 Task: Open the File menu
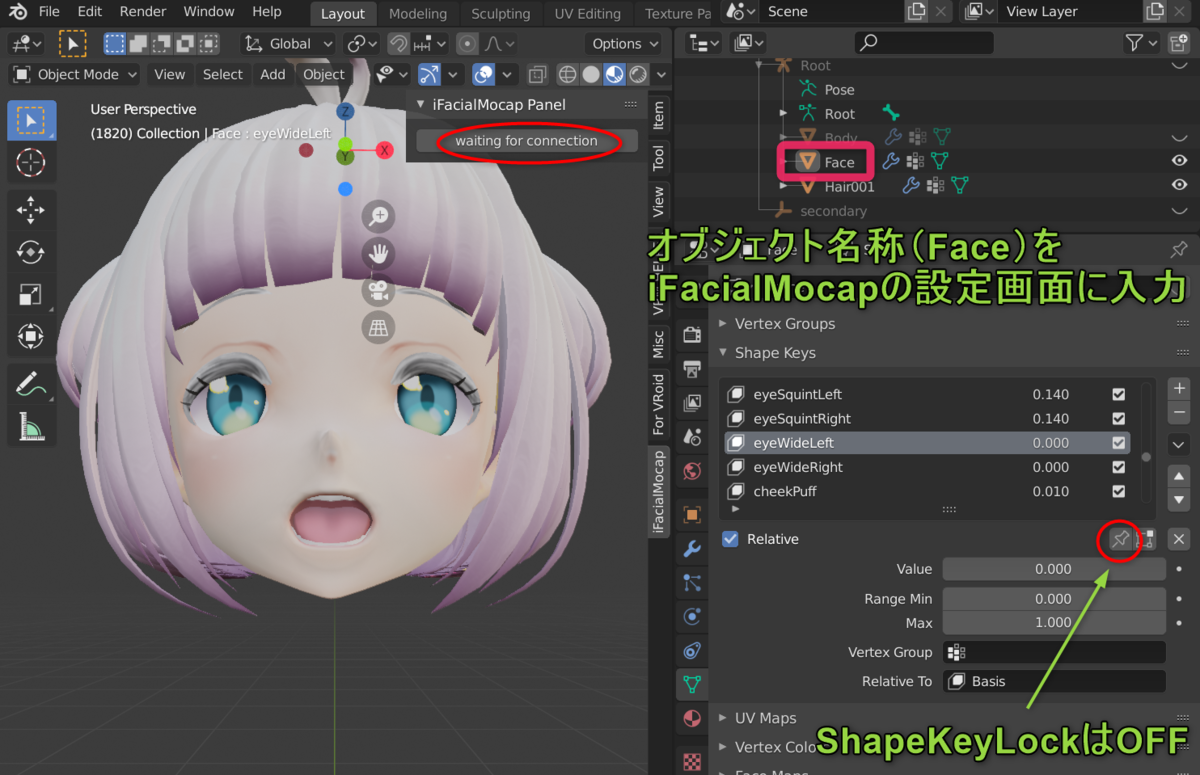(x=49, y=12)
